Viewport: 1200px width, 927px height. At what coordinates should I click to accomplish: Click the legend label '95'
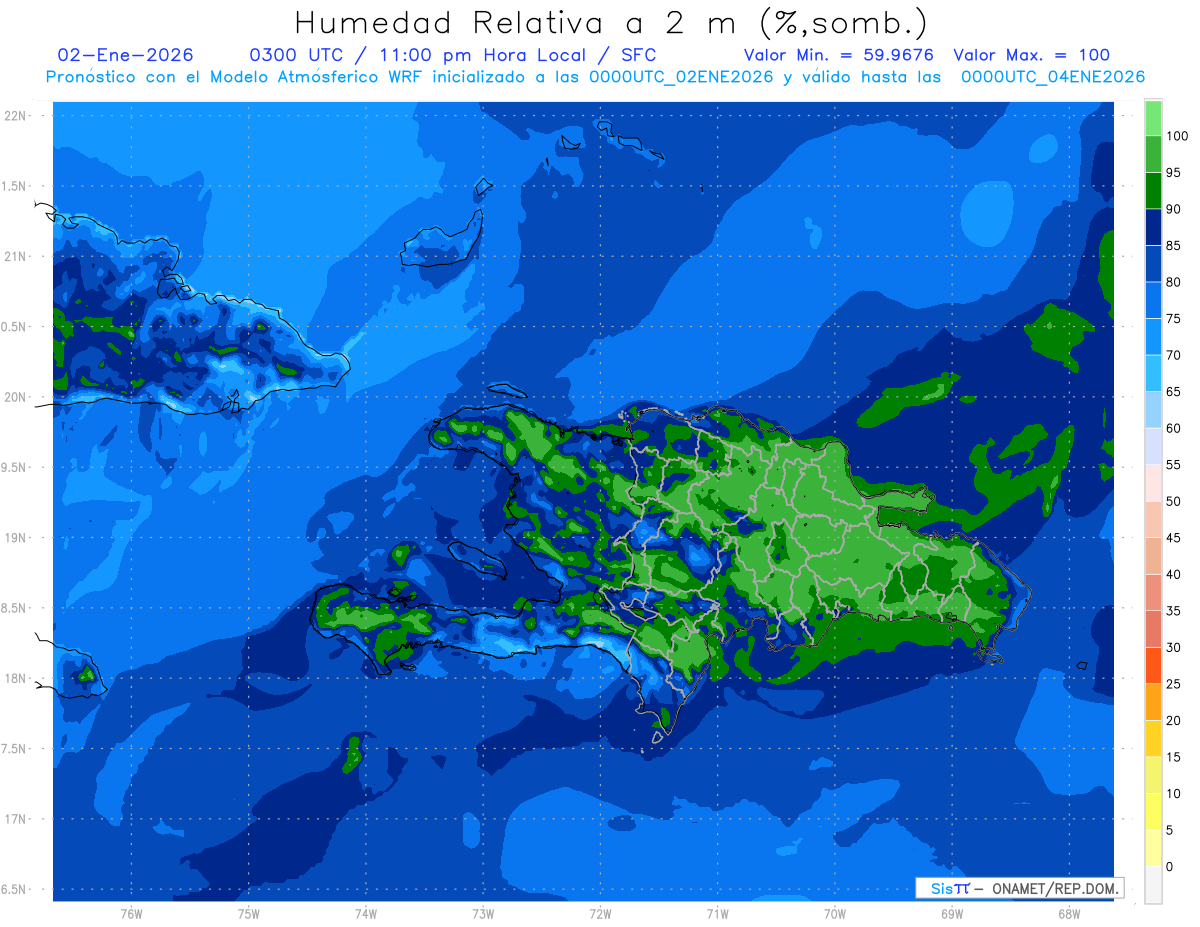coord(1173,173)
